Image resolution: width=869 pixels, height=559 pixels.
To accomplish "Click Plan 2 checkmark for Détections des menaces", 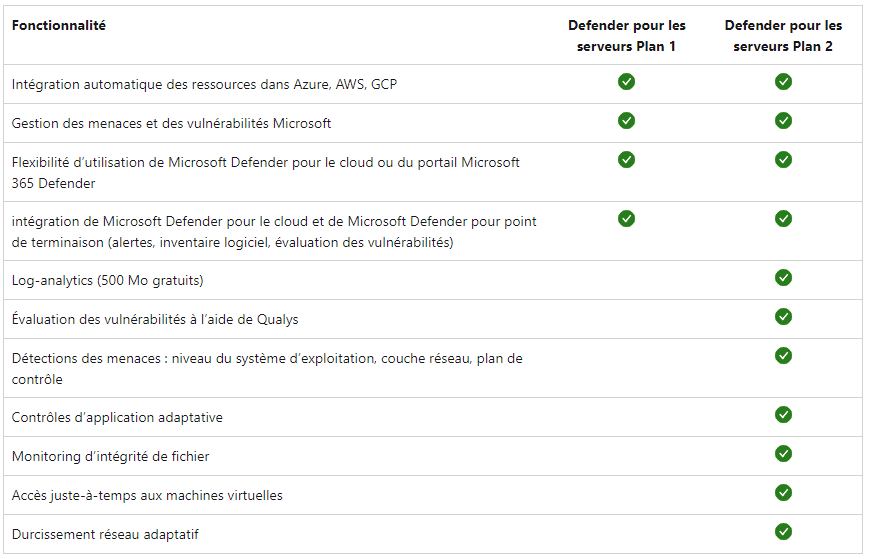I will [x=783, y=356].
